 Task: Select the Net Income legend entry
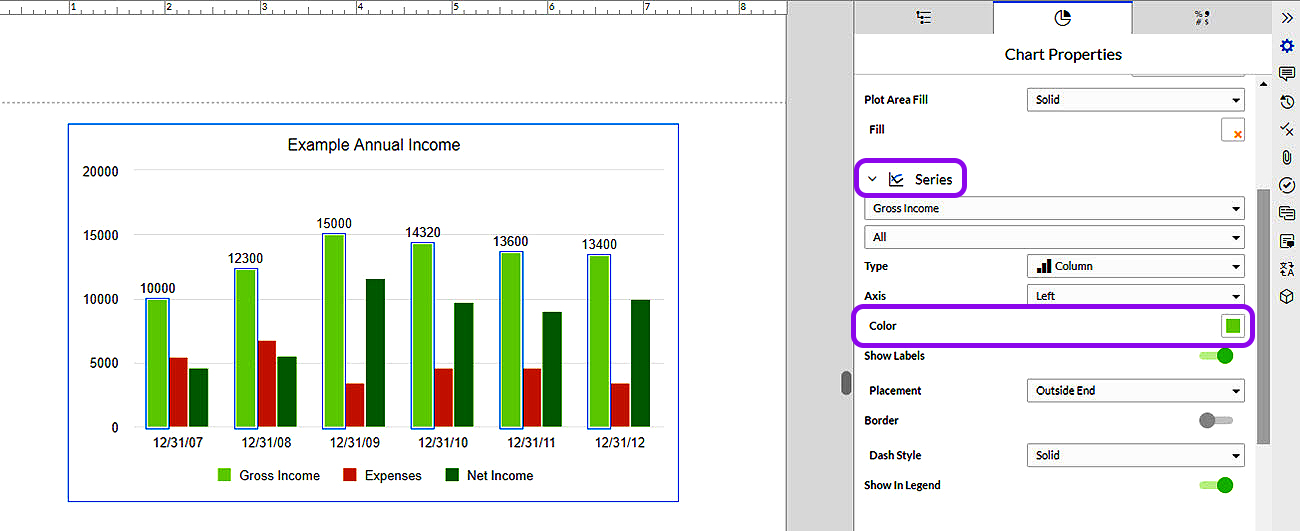(489, 476)
